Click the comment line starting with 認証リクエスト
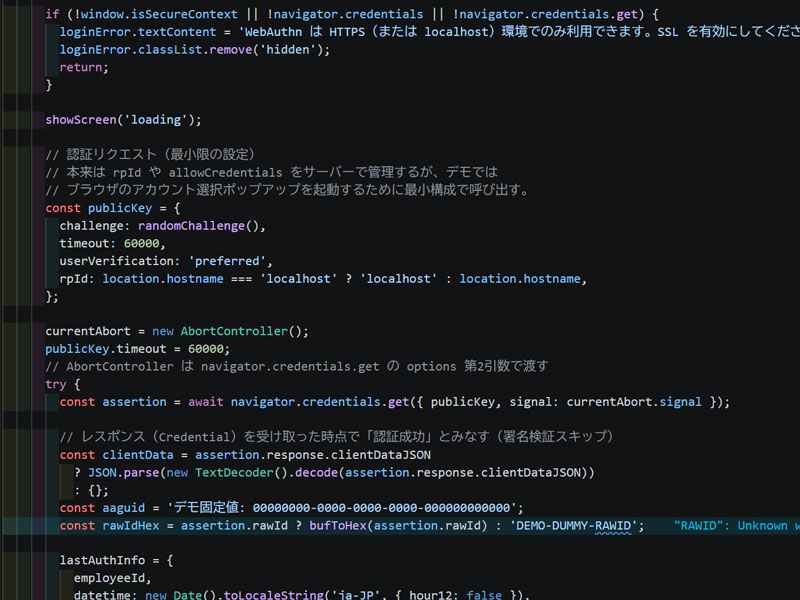 tap(150, 154)
